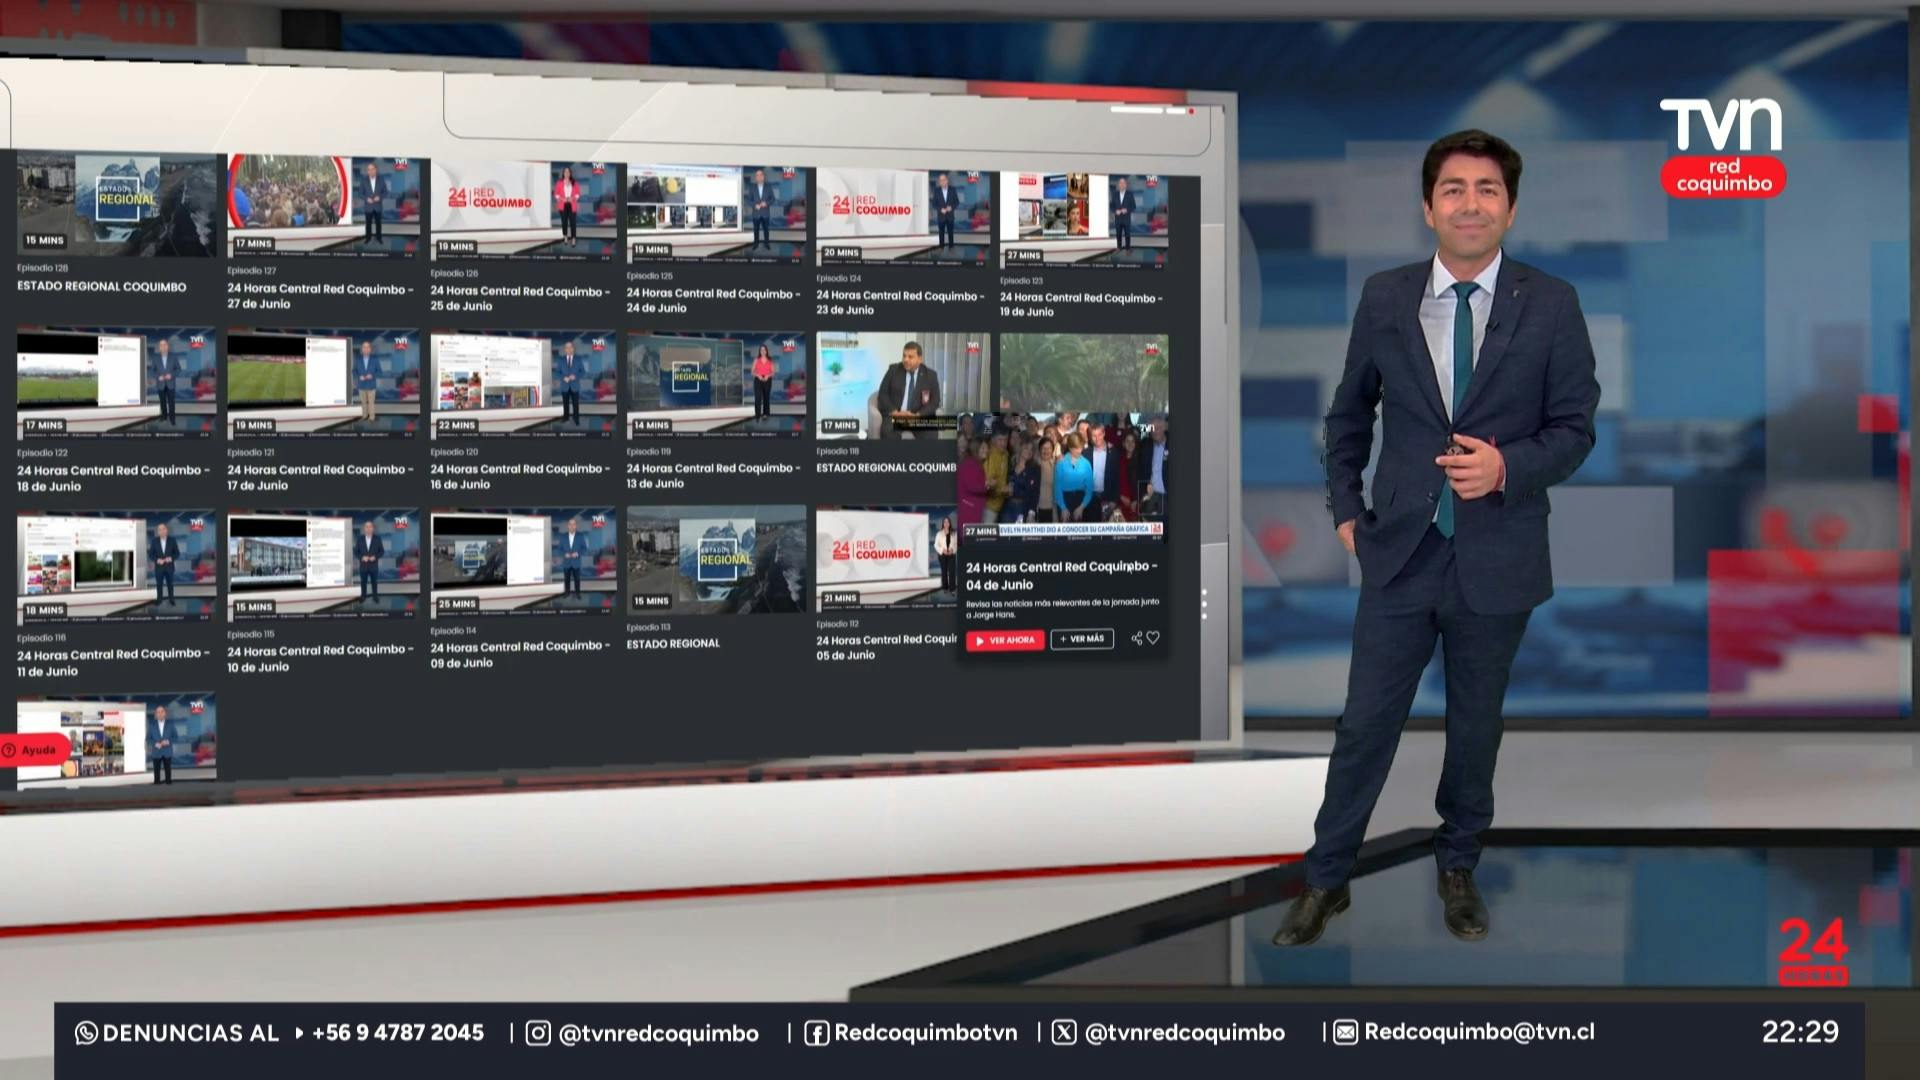Click the 'Episodio 116' label
Image resolution: width=1920 pixels, height=1080 pixels.
[x=41, y=638]
